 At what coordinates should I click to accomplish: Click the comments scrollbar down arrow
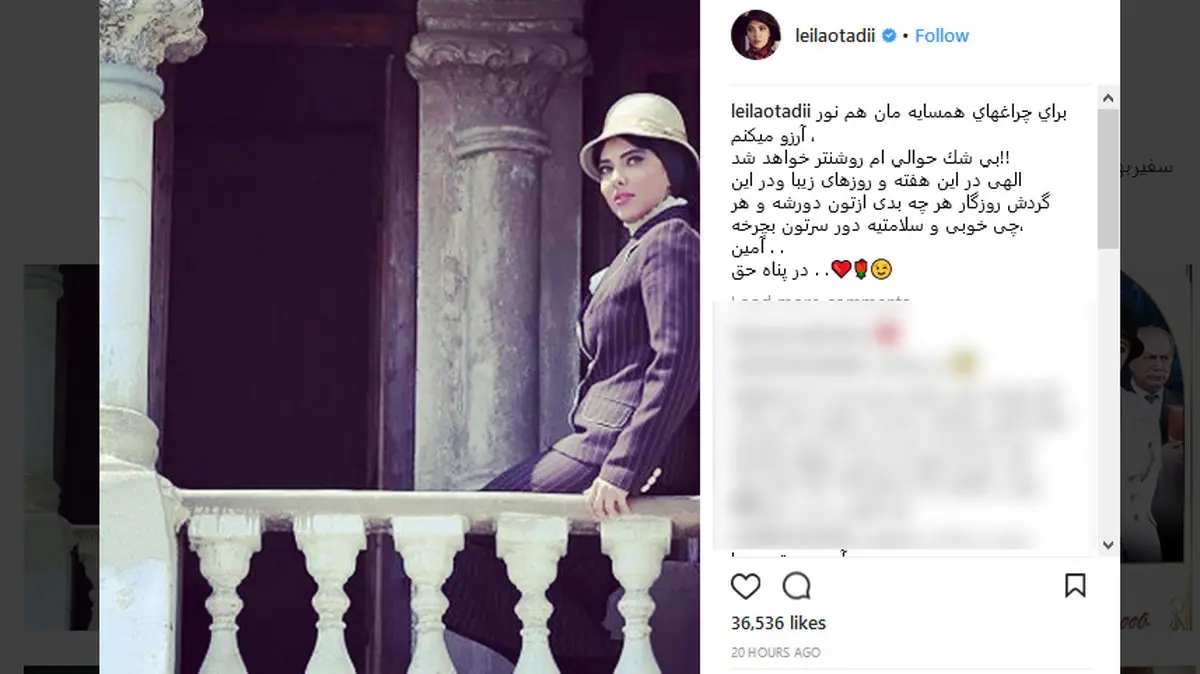[x=1108, y=545]
